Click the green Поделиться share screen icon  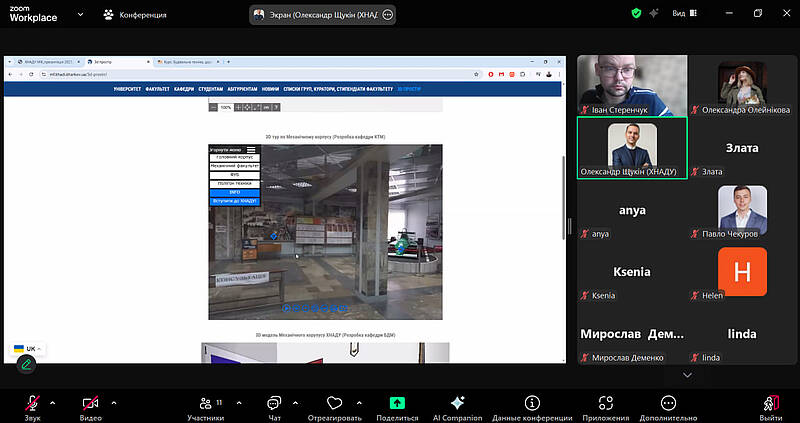[x=397, y=402]
